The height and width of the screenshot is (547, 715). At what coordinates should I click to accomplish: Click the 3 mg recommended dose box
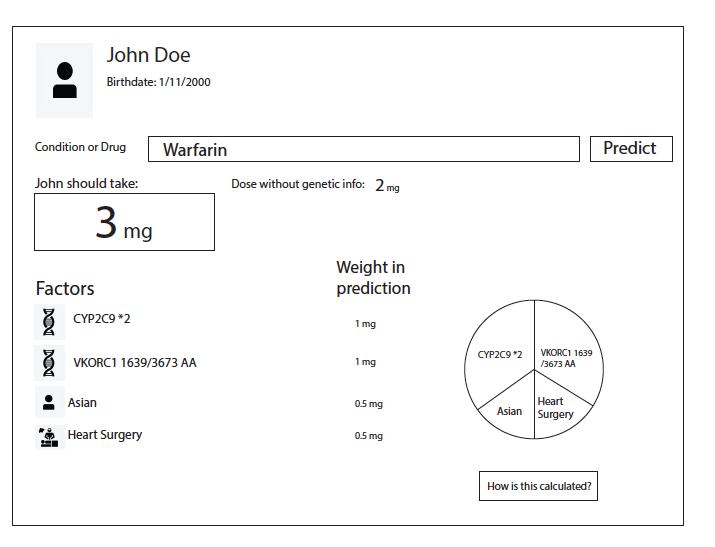124,222
